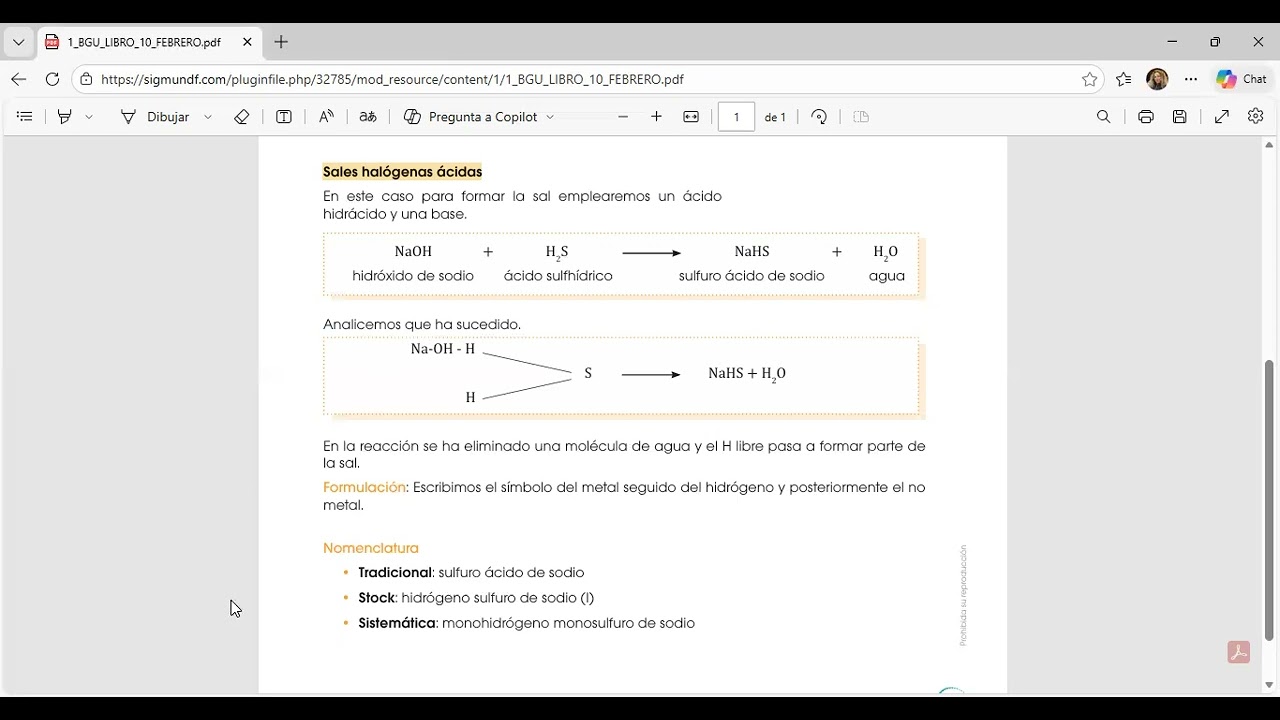Click the ácido sulfhídrico label

pyautogui.click(x=558, y=276)
